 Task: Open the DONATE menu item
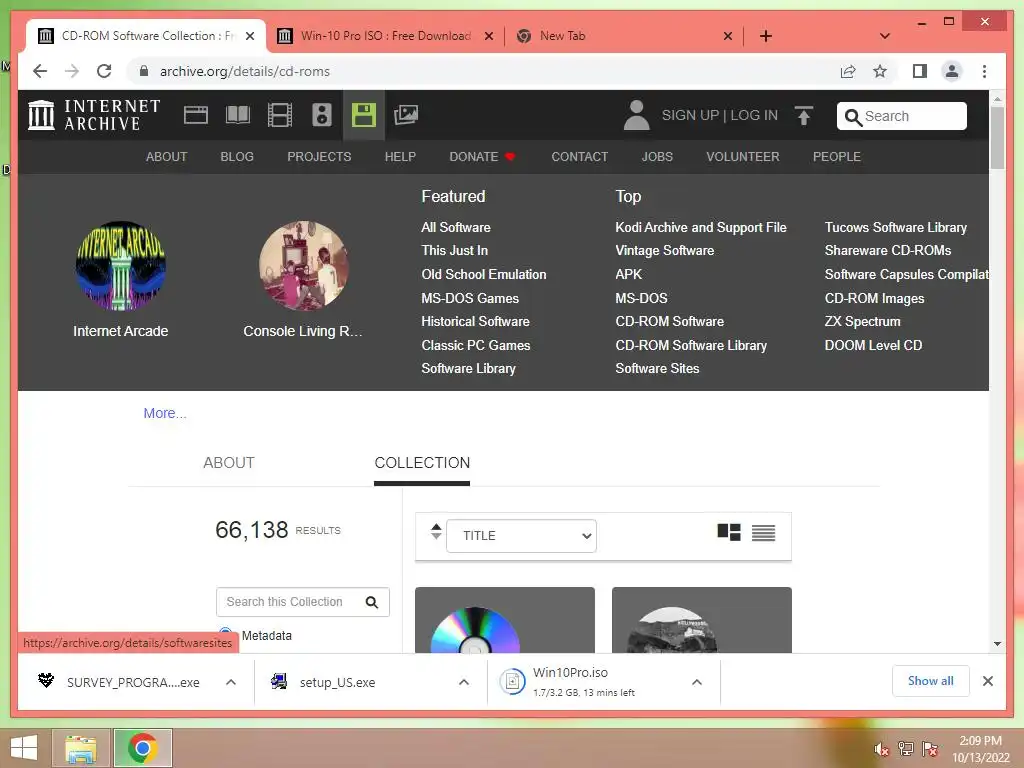click(x=483, y=157)
